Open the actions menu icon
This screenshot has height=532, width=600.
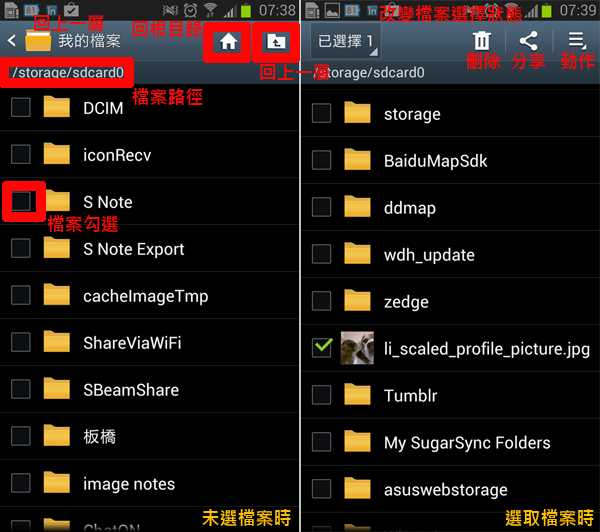(x=577, y=41)
